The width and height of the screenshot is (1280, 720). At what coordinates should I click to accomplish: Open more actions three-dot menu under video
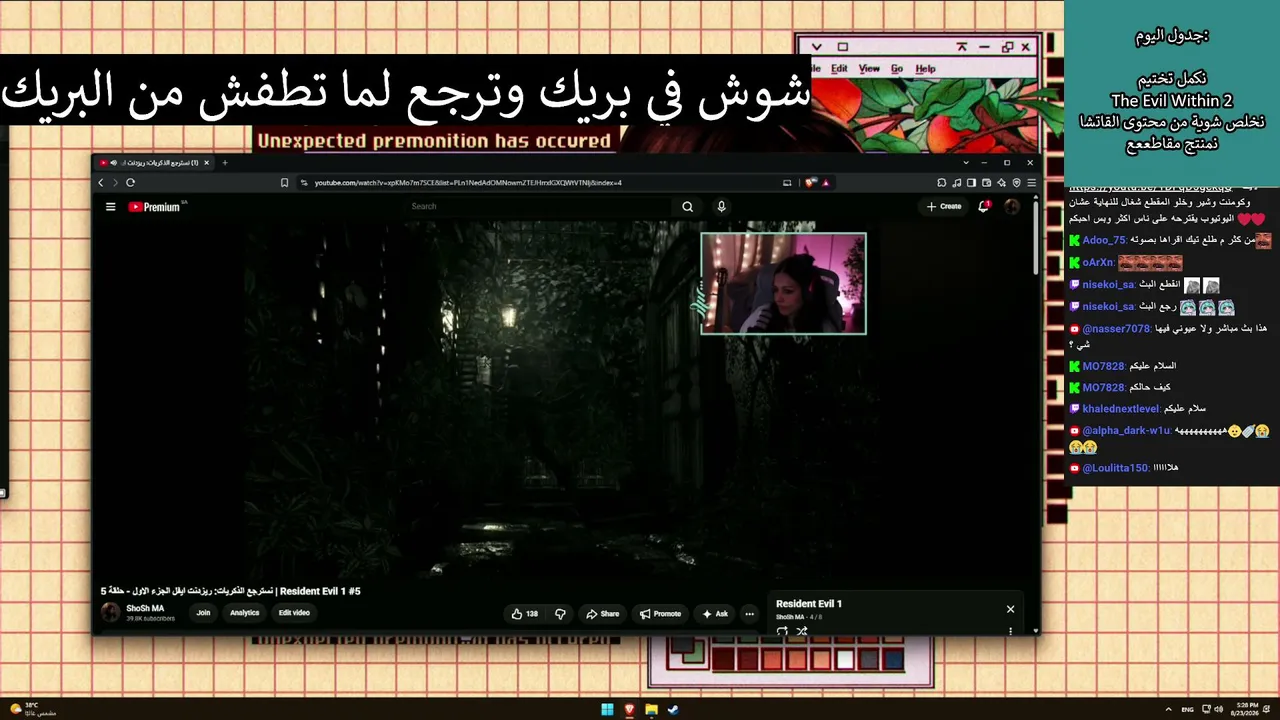pos(749,614)
